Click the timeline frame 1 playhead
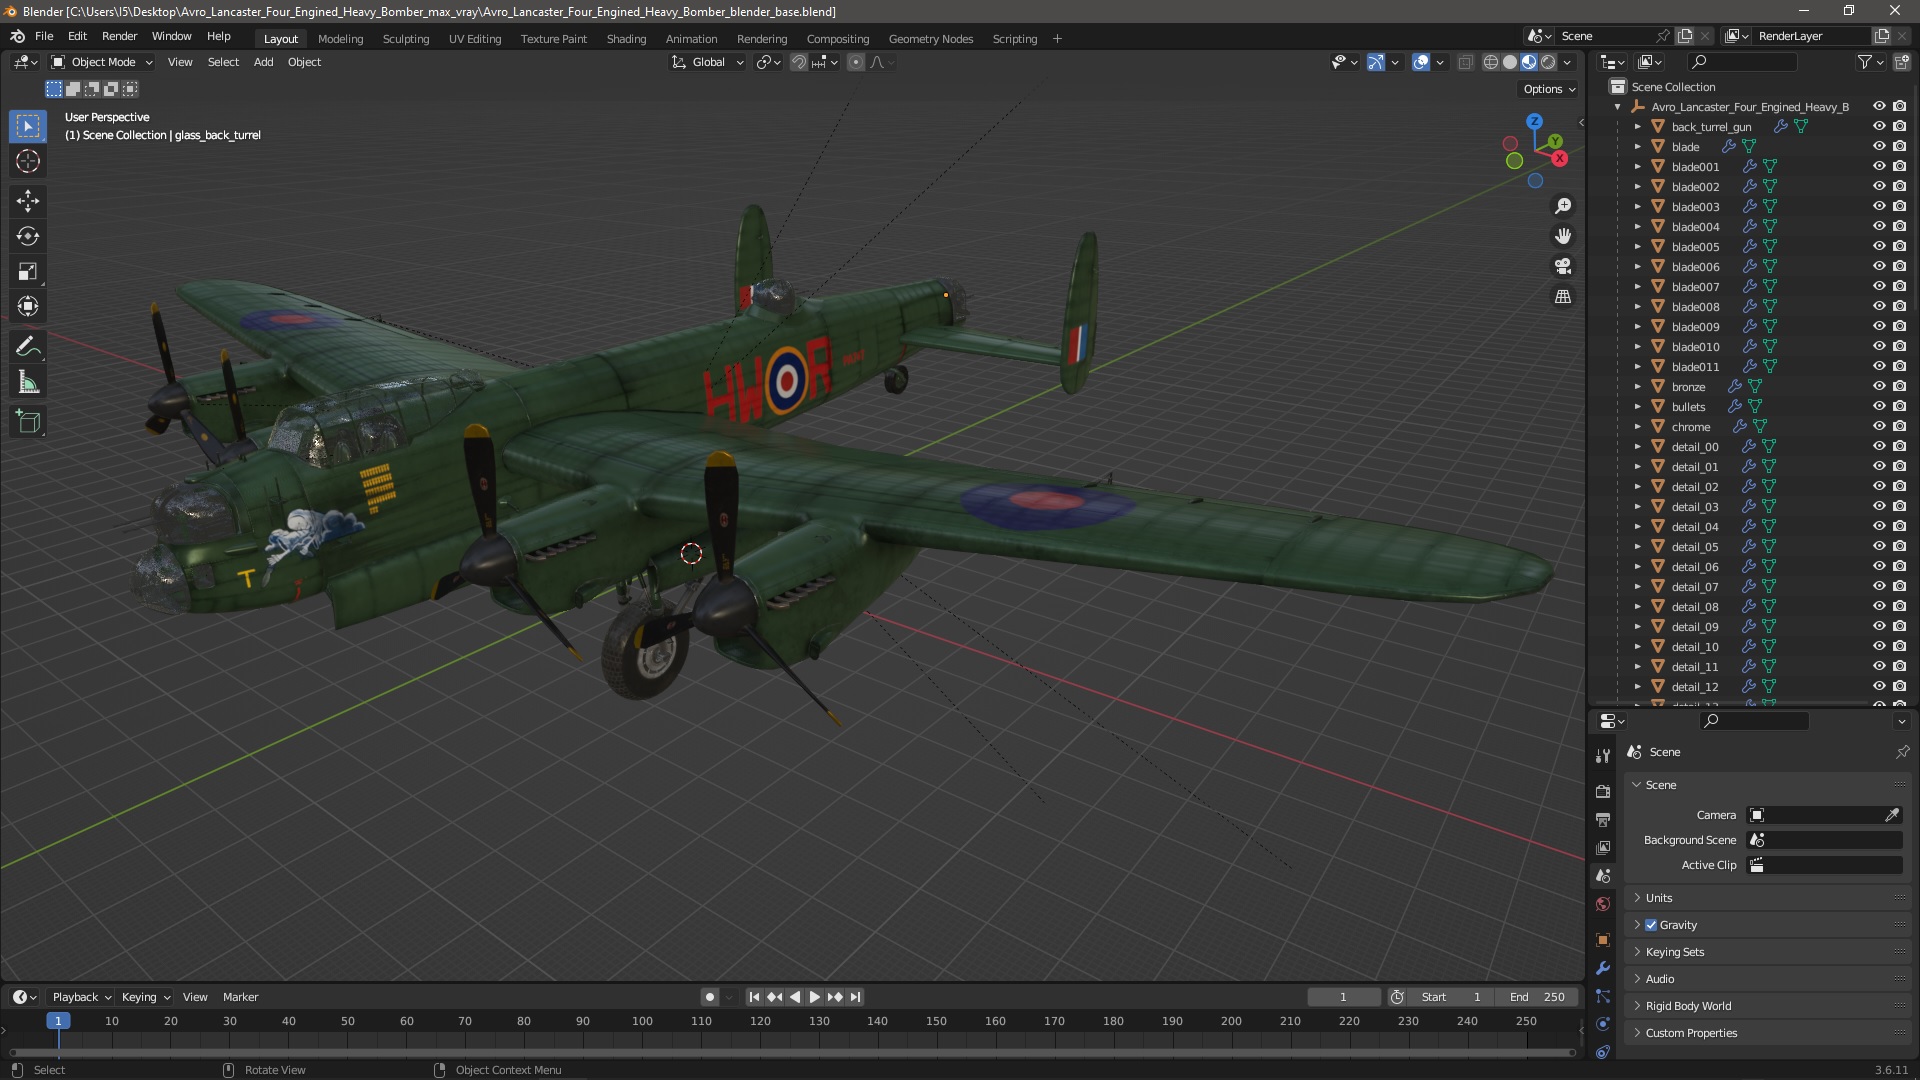Image resolution: width=1920 pixels, height=1080 pixels. pyautogui.click(x=58, y=1021)
